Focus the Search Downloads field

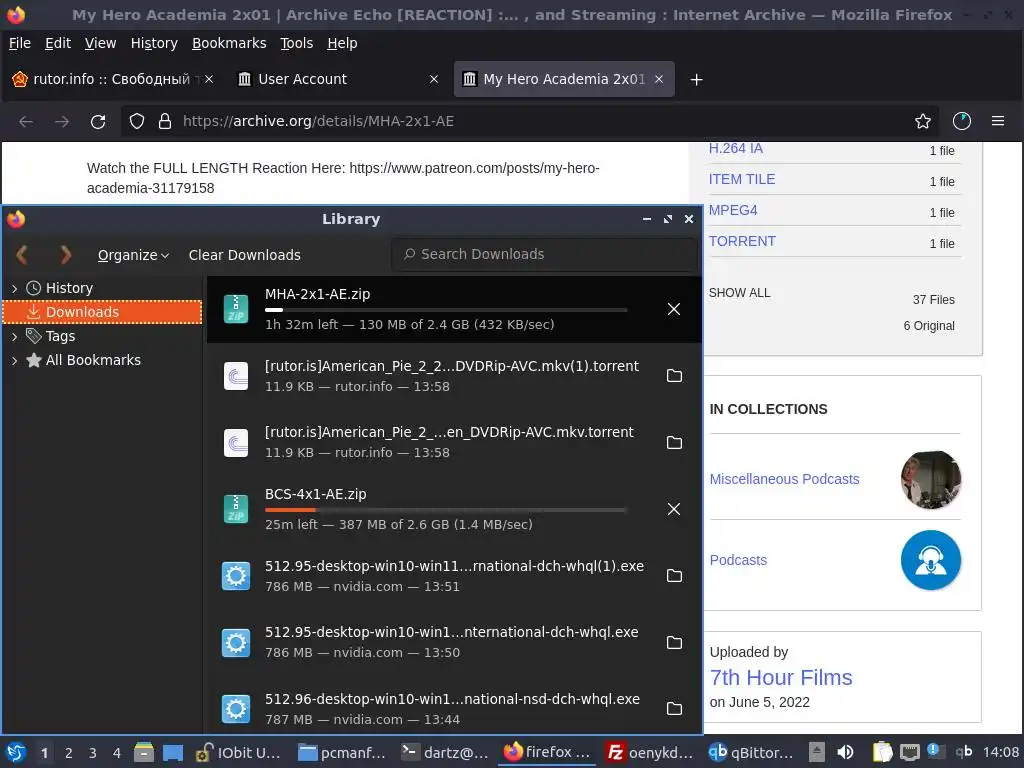point(545,255)
